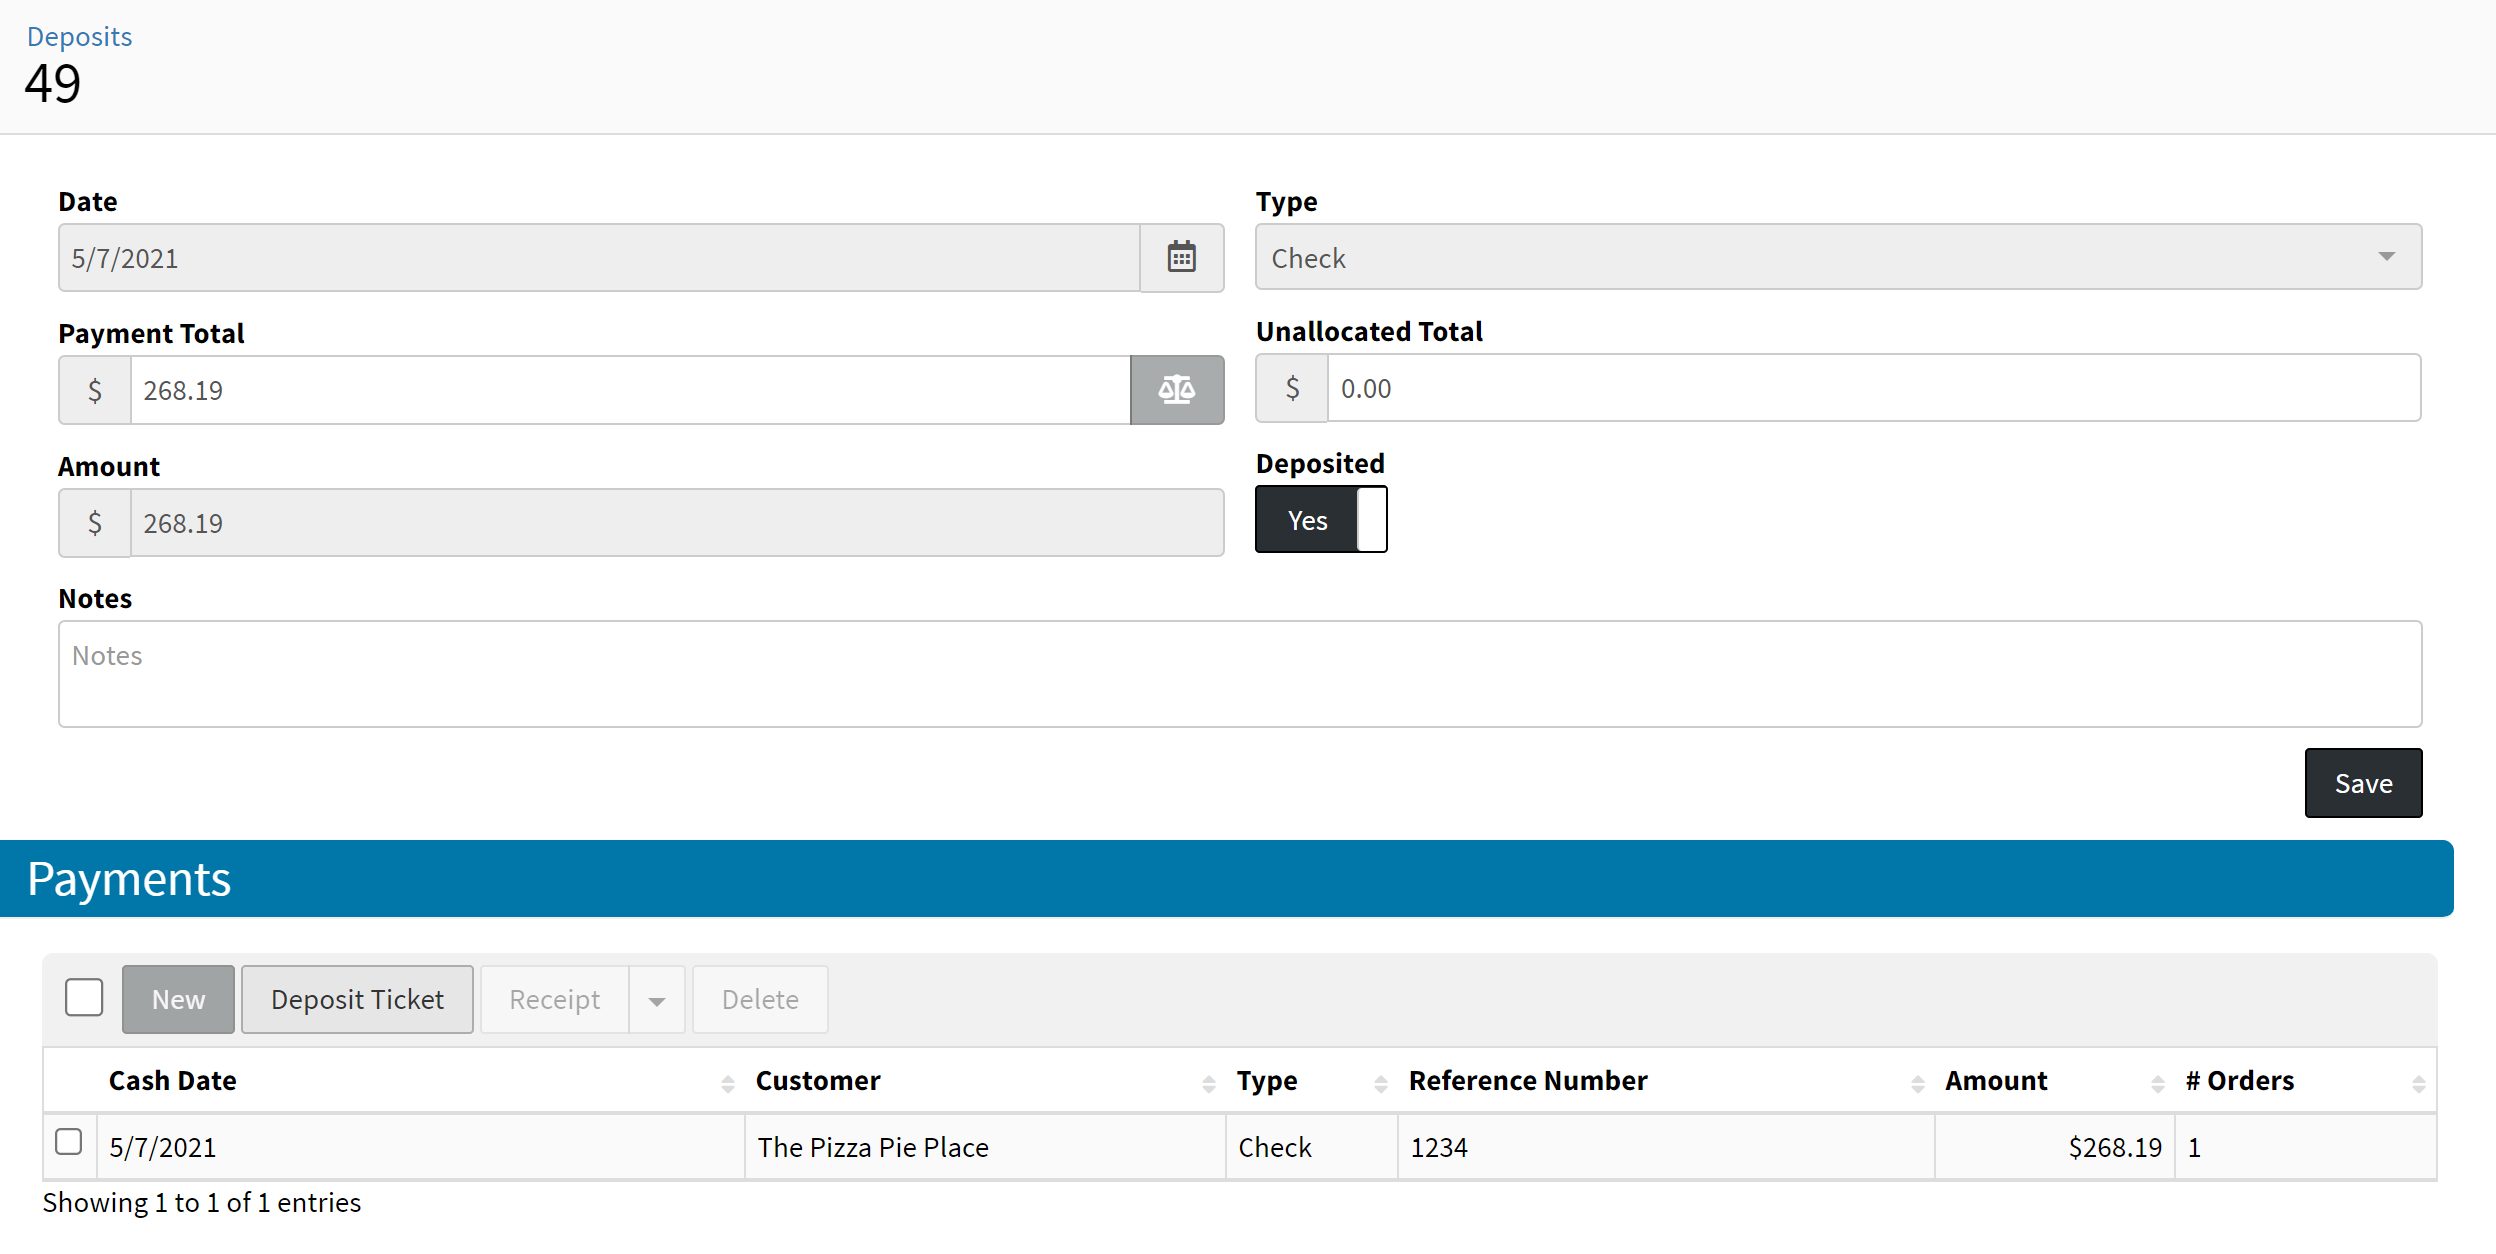Sort by Type column arrows
Image resolution: width=2496 pixels, height=1254 pixels.
pyautogui.click(x=1380, y=1083)
